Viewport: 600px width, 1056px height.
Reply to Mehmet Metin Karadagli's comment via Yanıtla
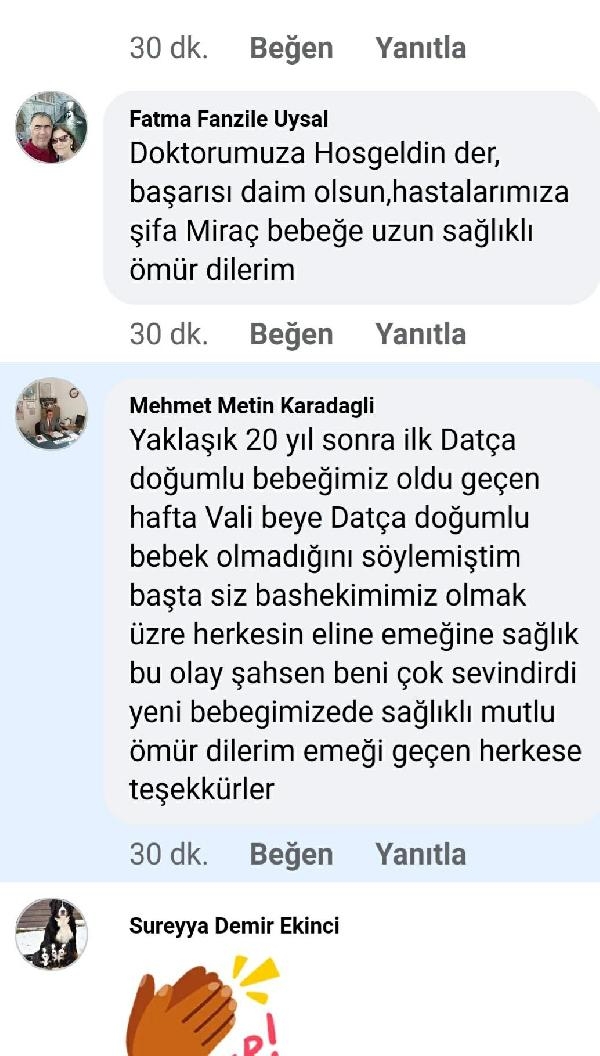[420, 854]
